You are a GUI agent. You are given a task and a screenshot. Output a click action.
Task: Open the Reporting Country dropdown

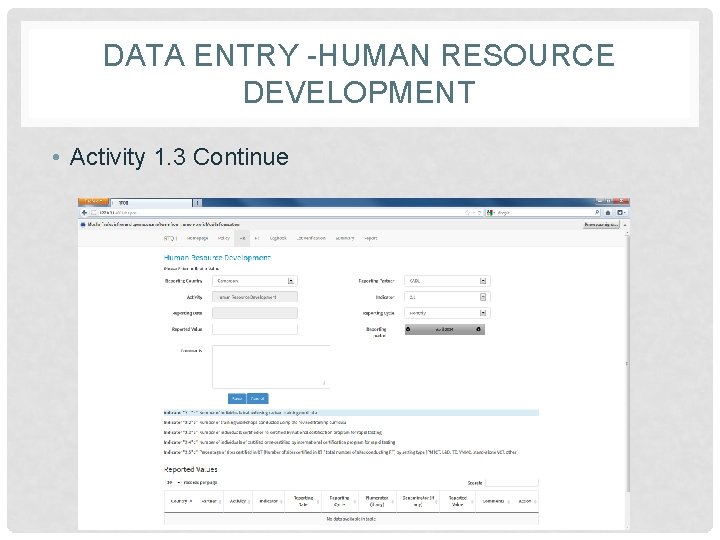[255, 281]
